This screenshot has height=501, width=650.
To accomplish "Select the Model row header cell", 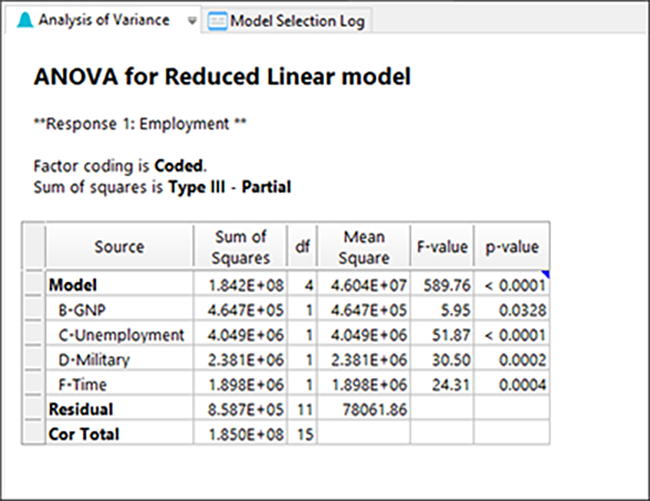I will tap(34, 283).
